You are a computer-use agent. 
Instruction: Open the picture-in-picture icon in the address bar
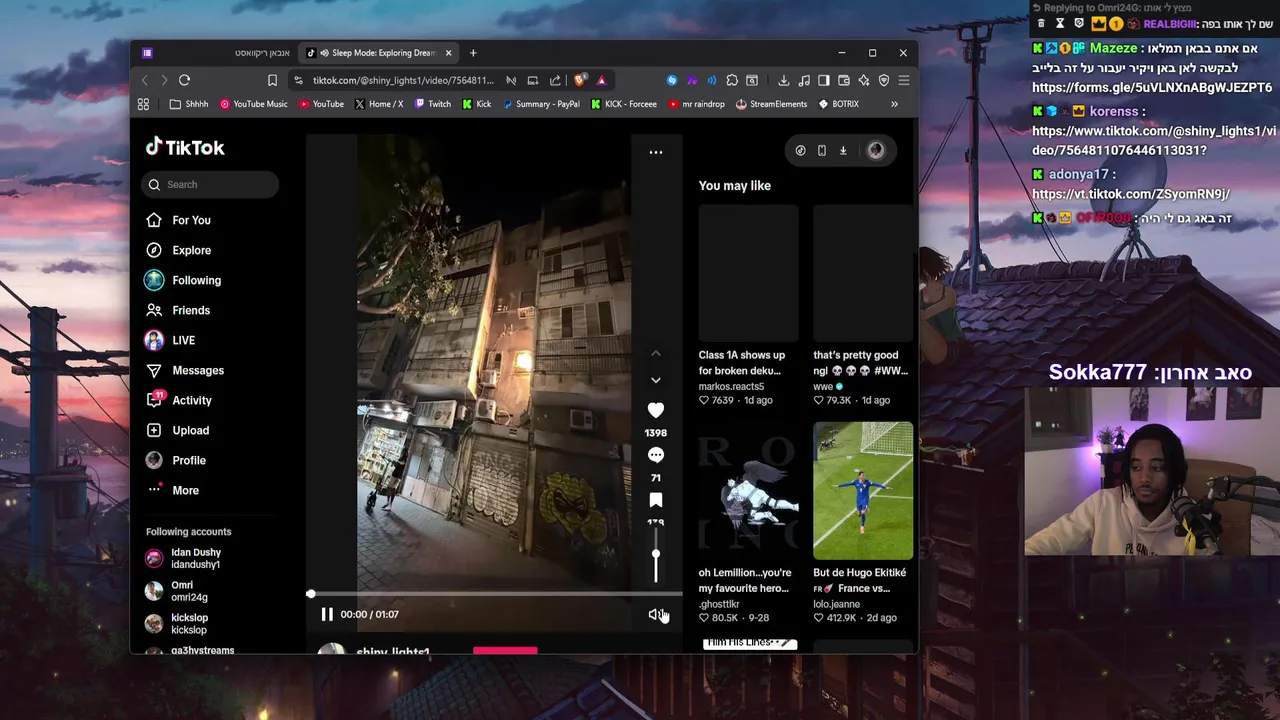click(x=533, y=80)
